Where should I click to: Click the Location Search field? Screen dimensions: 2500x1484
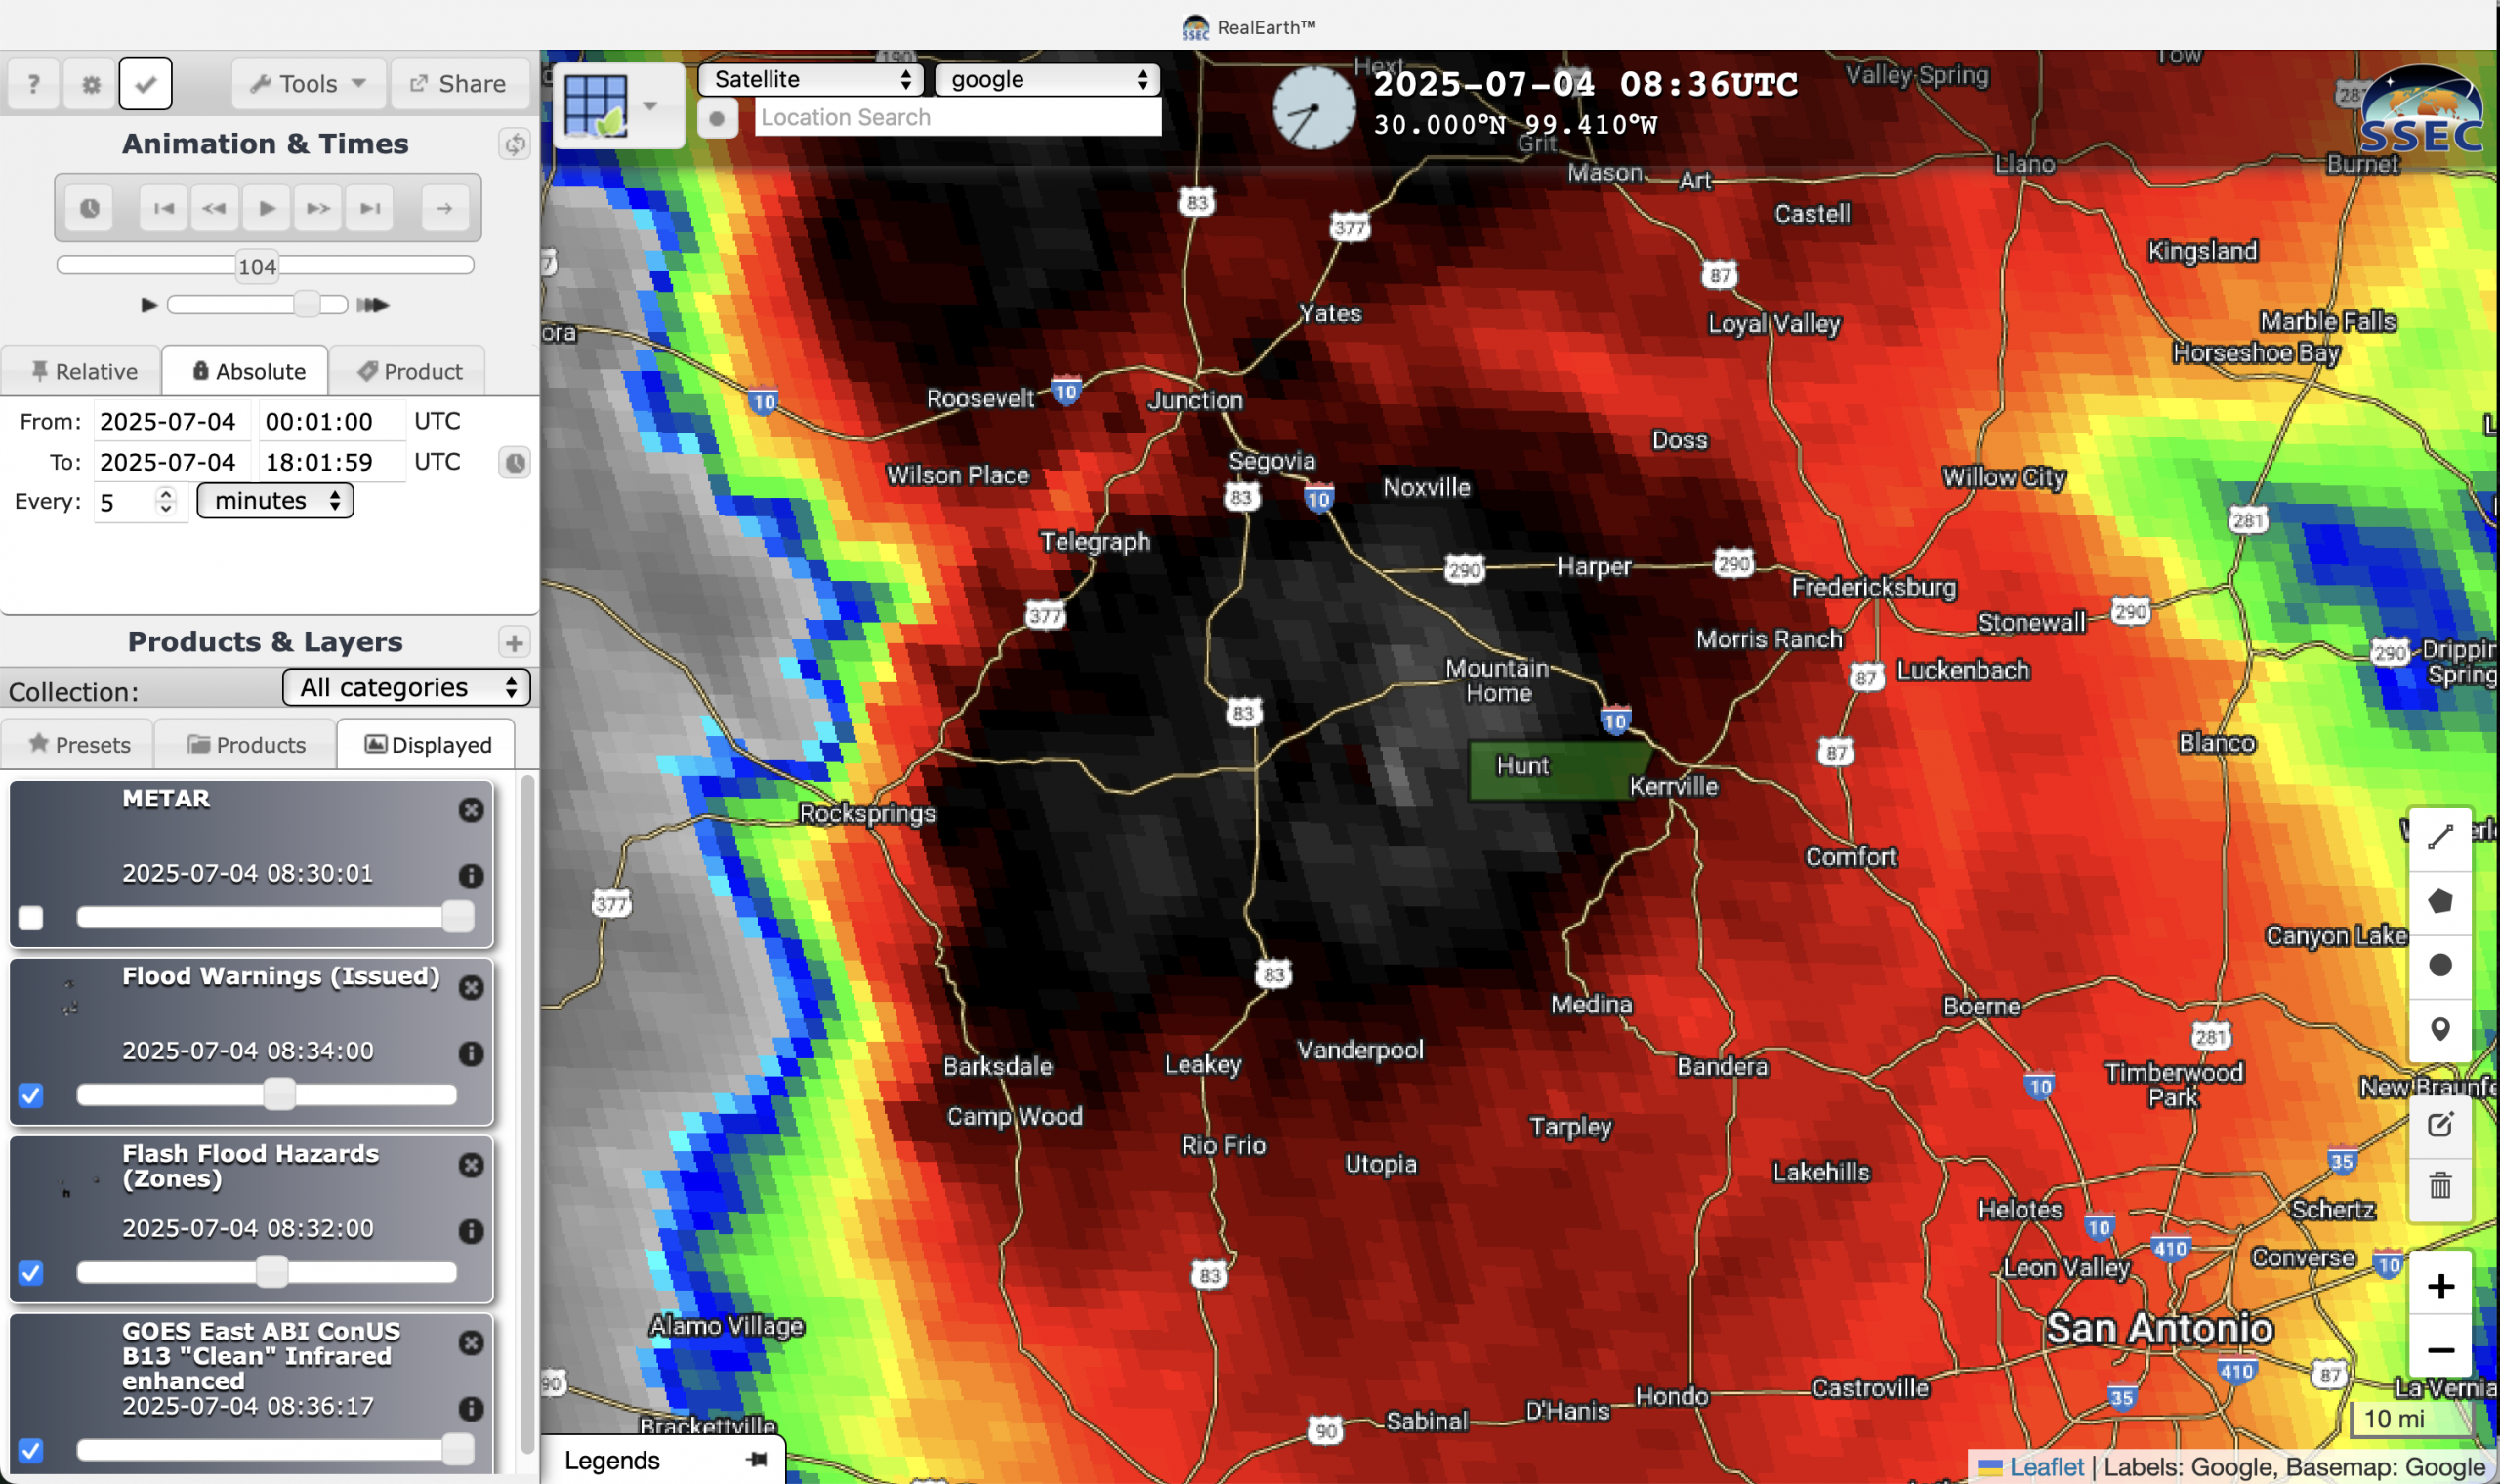pos(958,117)
